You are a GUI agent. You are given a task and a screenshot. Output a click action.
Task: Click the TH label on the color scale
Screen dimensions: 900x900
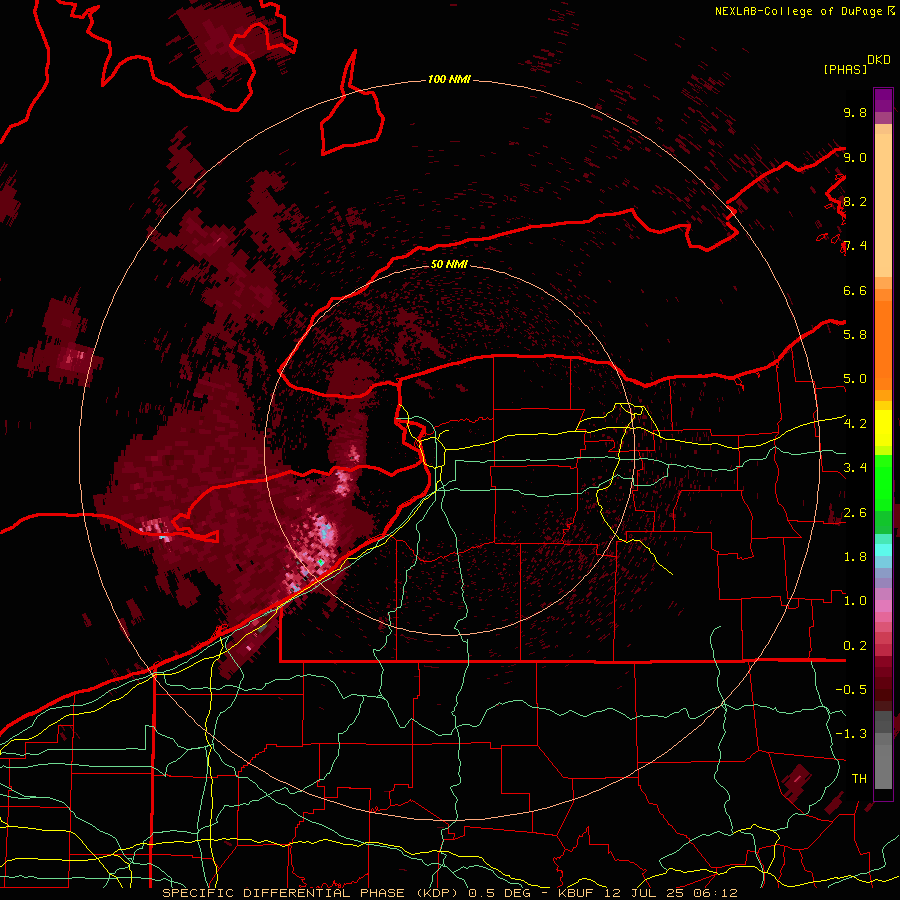[859, 778]
